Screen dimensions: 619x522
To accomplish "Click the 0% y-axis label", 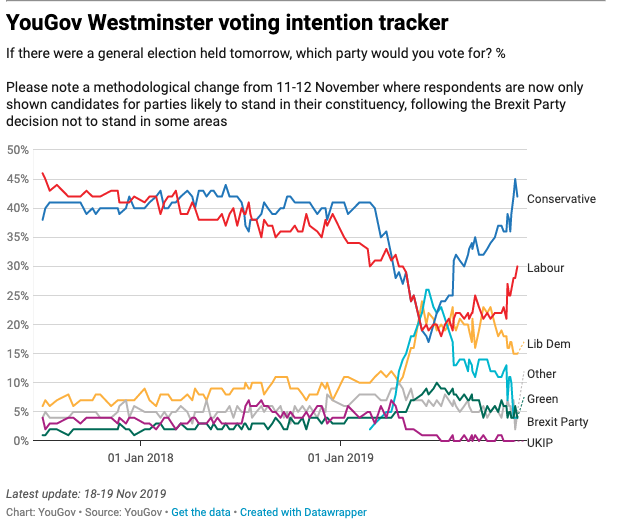I will (21, 441).
